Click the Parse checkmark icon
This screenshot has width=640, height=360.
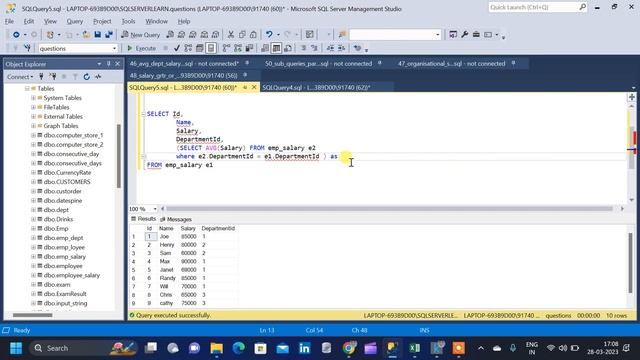click(176, 48)
